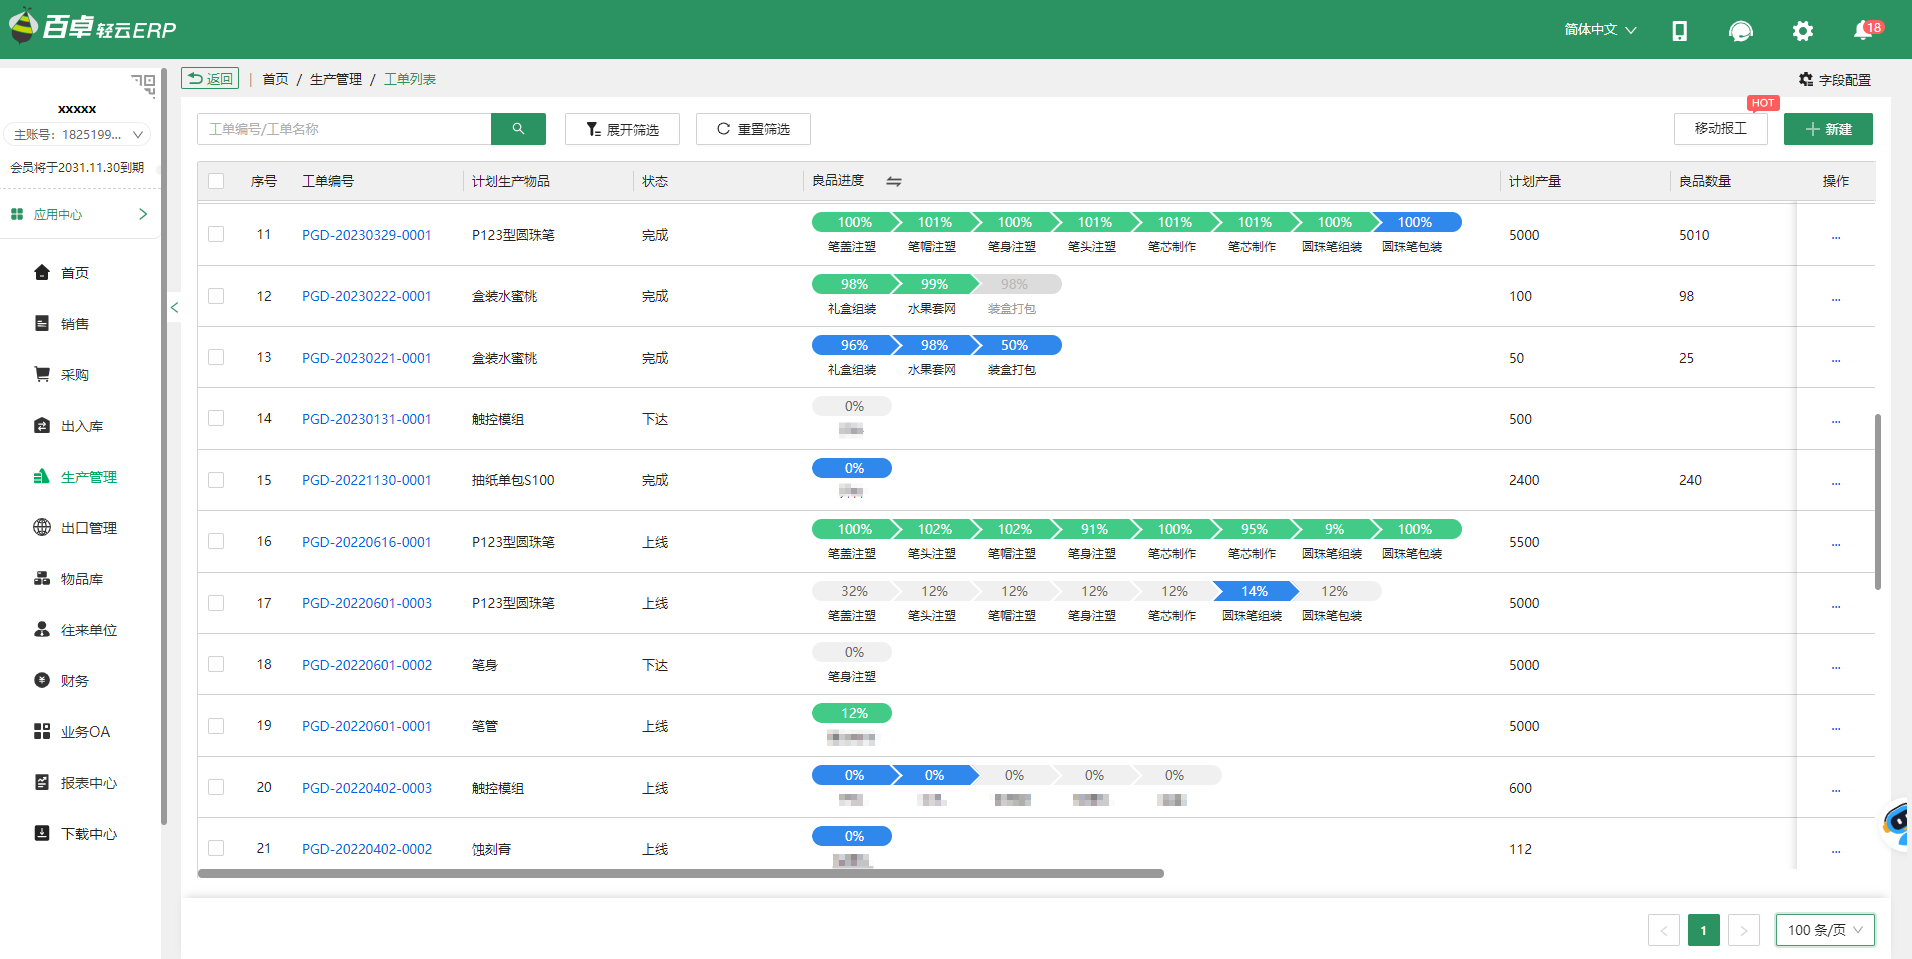Open mobile app icon in header
Screen dimensions: 1912x959
coord(1680,31)
